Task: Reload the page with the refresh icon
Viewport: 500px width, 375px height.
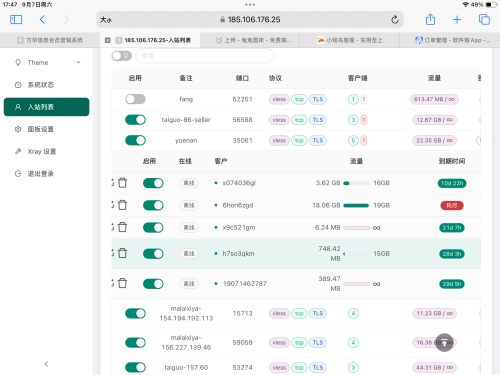Action: point(395,20)
